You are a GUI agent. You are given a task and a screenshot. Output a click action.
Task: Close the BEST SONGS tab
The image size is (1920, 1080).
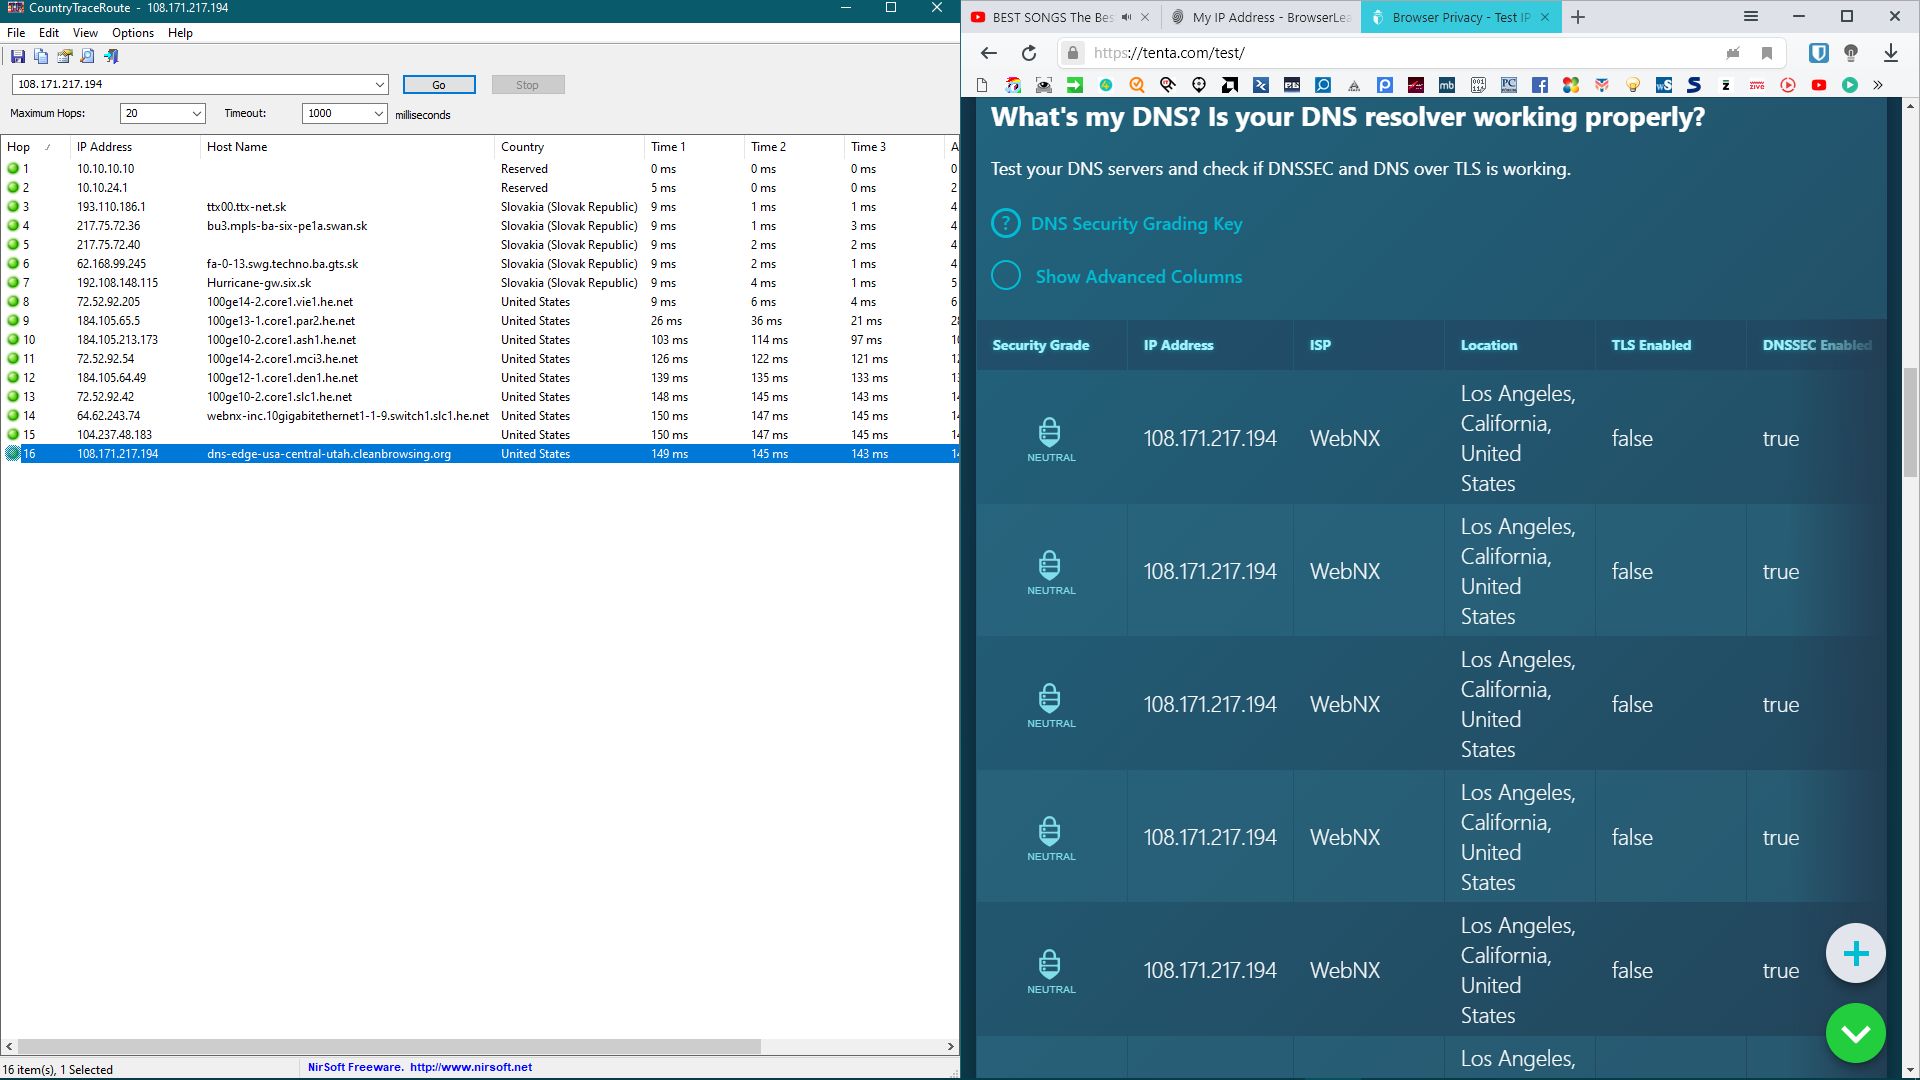1145,17
